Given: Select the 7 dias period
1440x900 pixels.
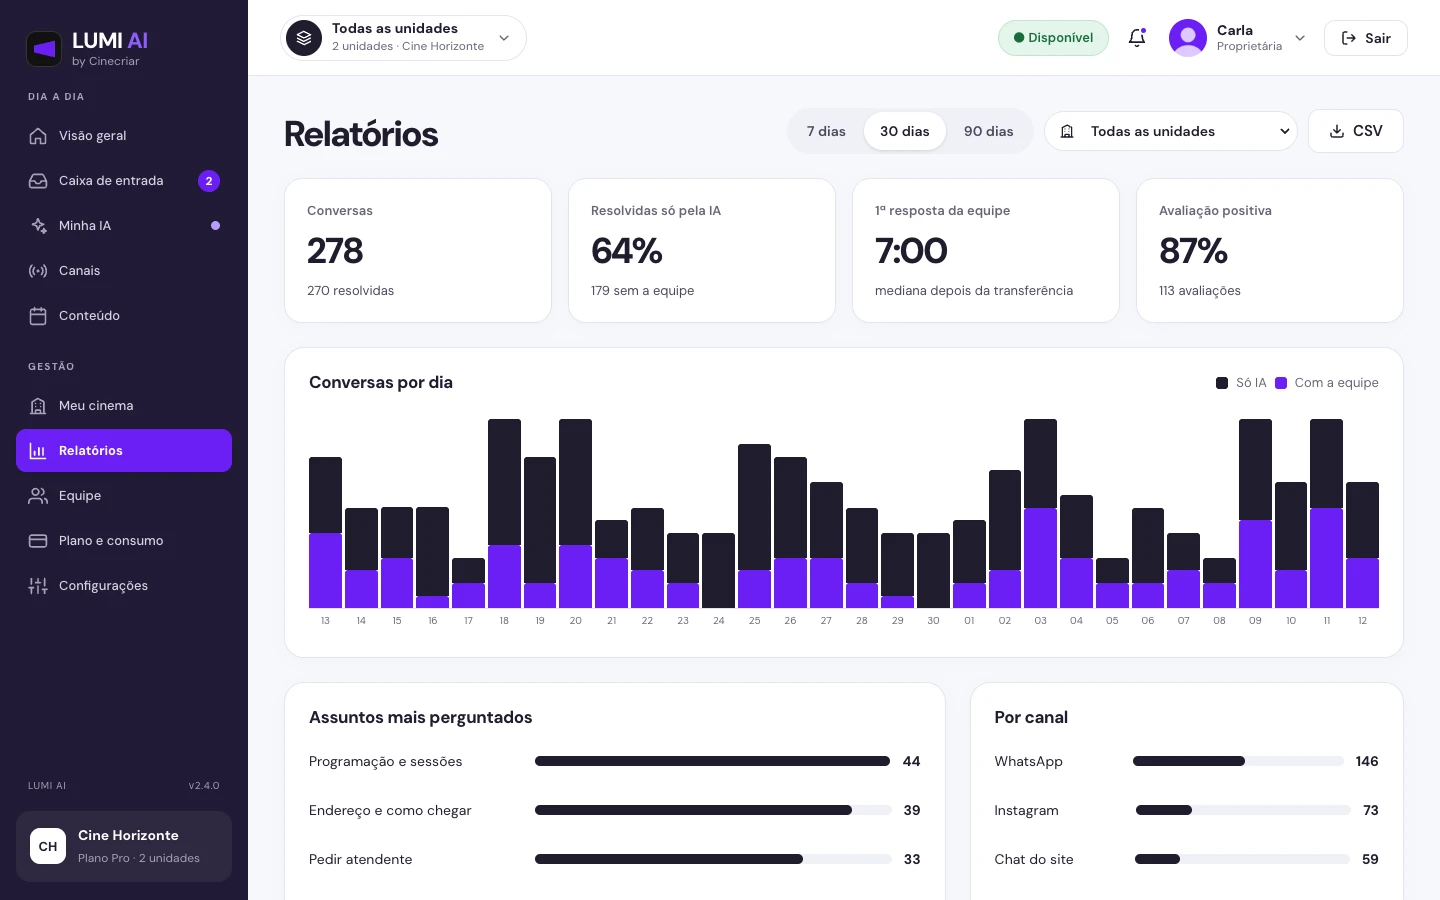Looking at the screenshot, I should pyautogui.click(x=826, y=131).
